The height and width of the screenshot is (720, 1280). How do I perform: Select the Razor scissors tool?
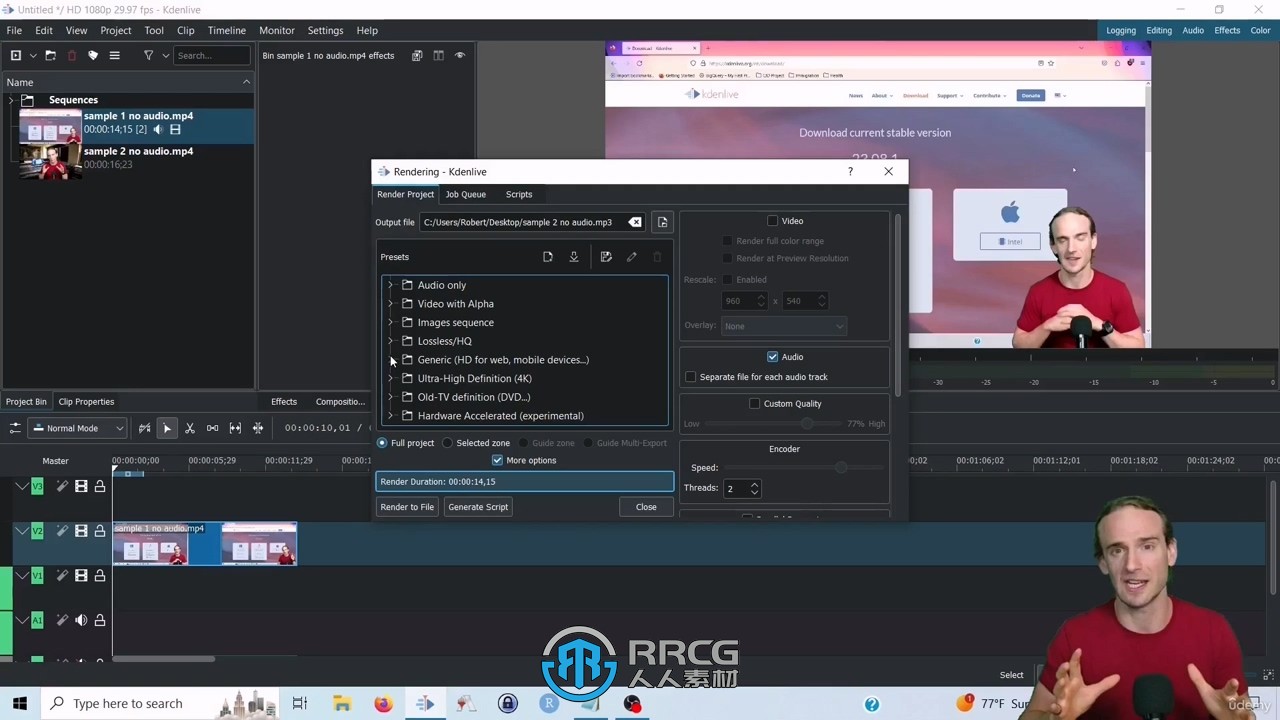pyautogui.click(x=189, y=428)
